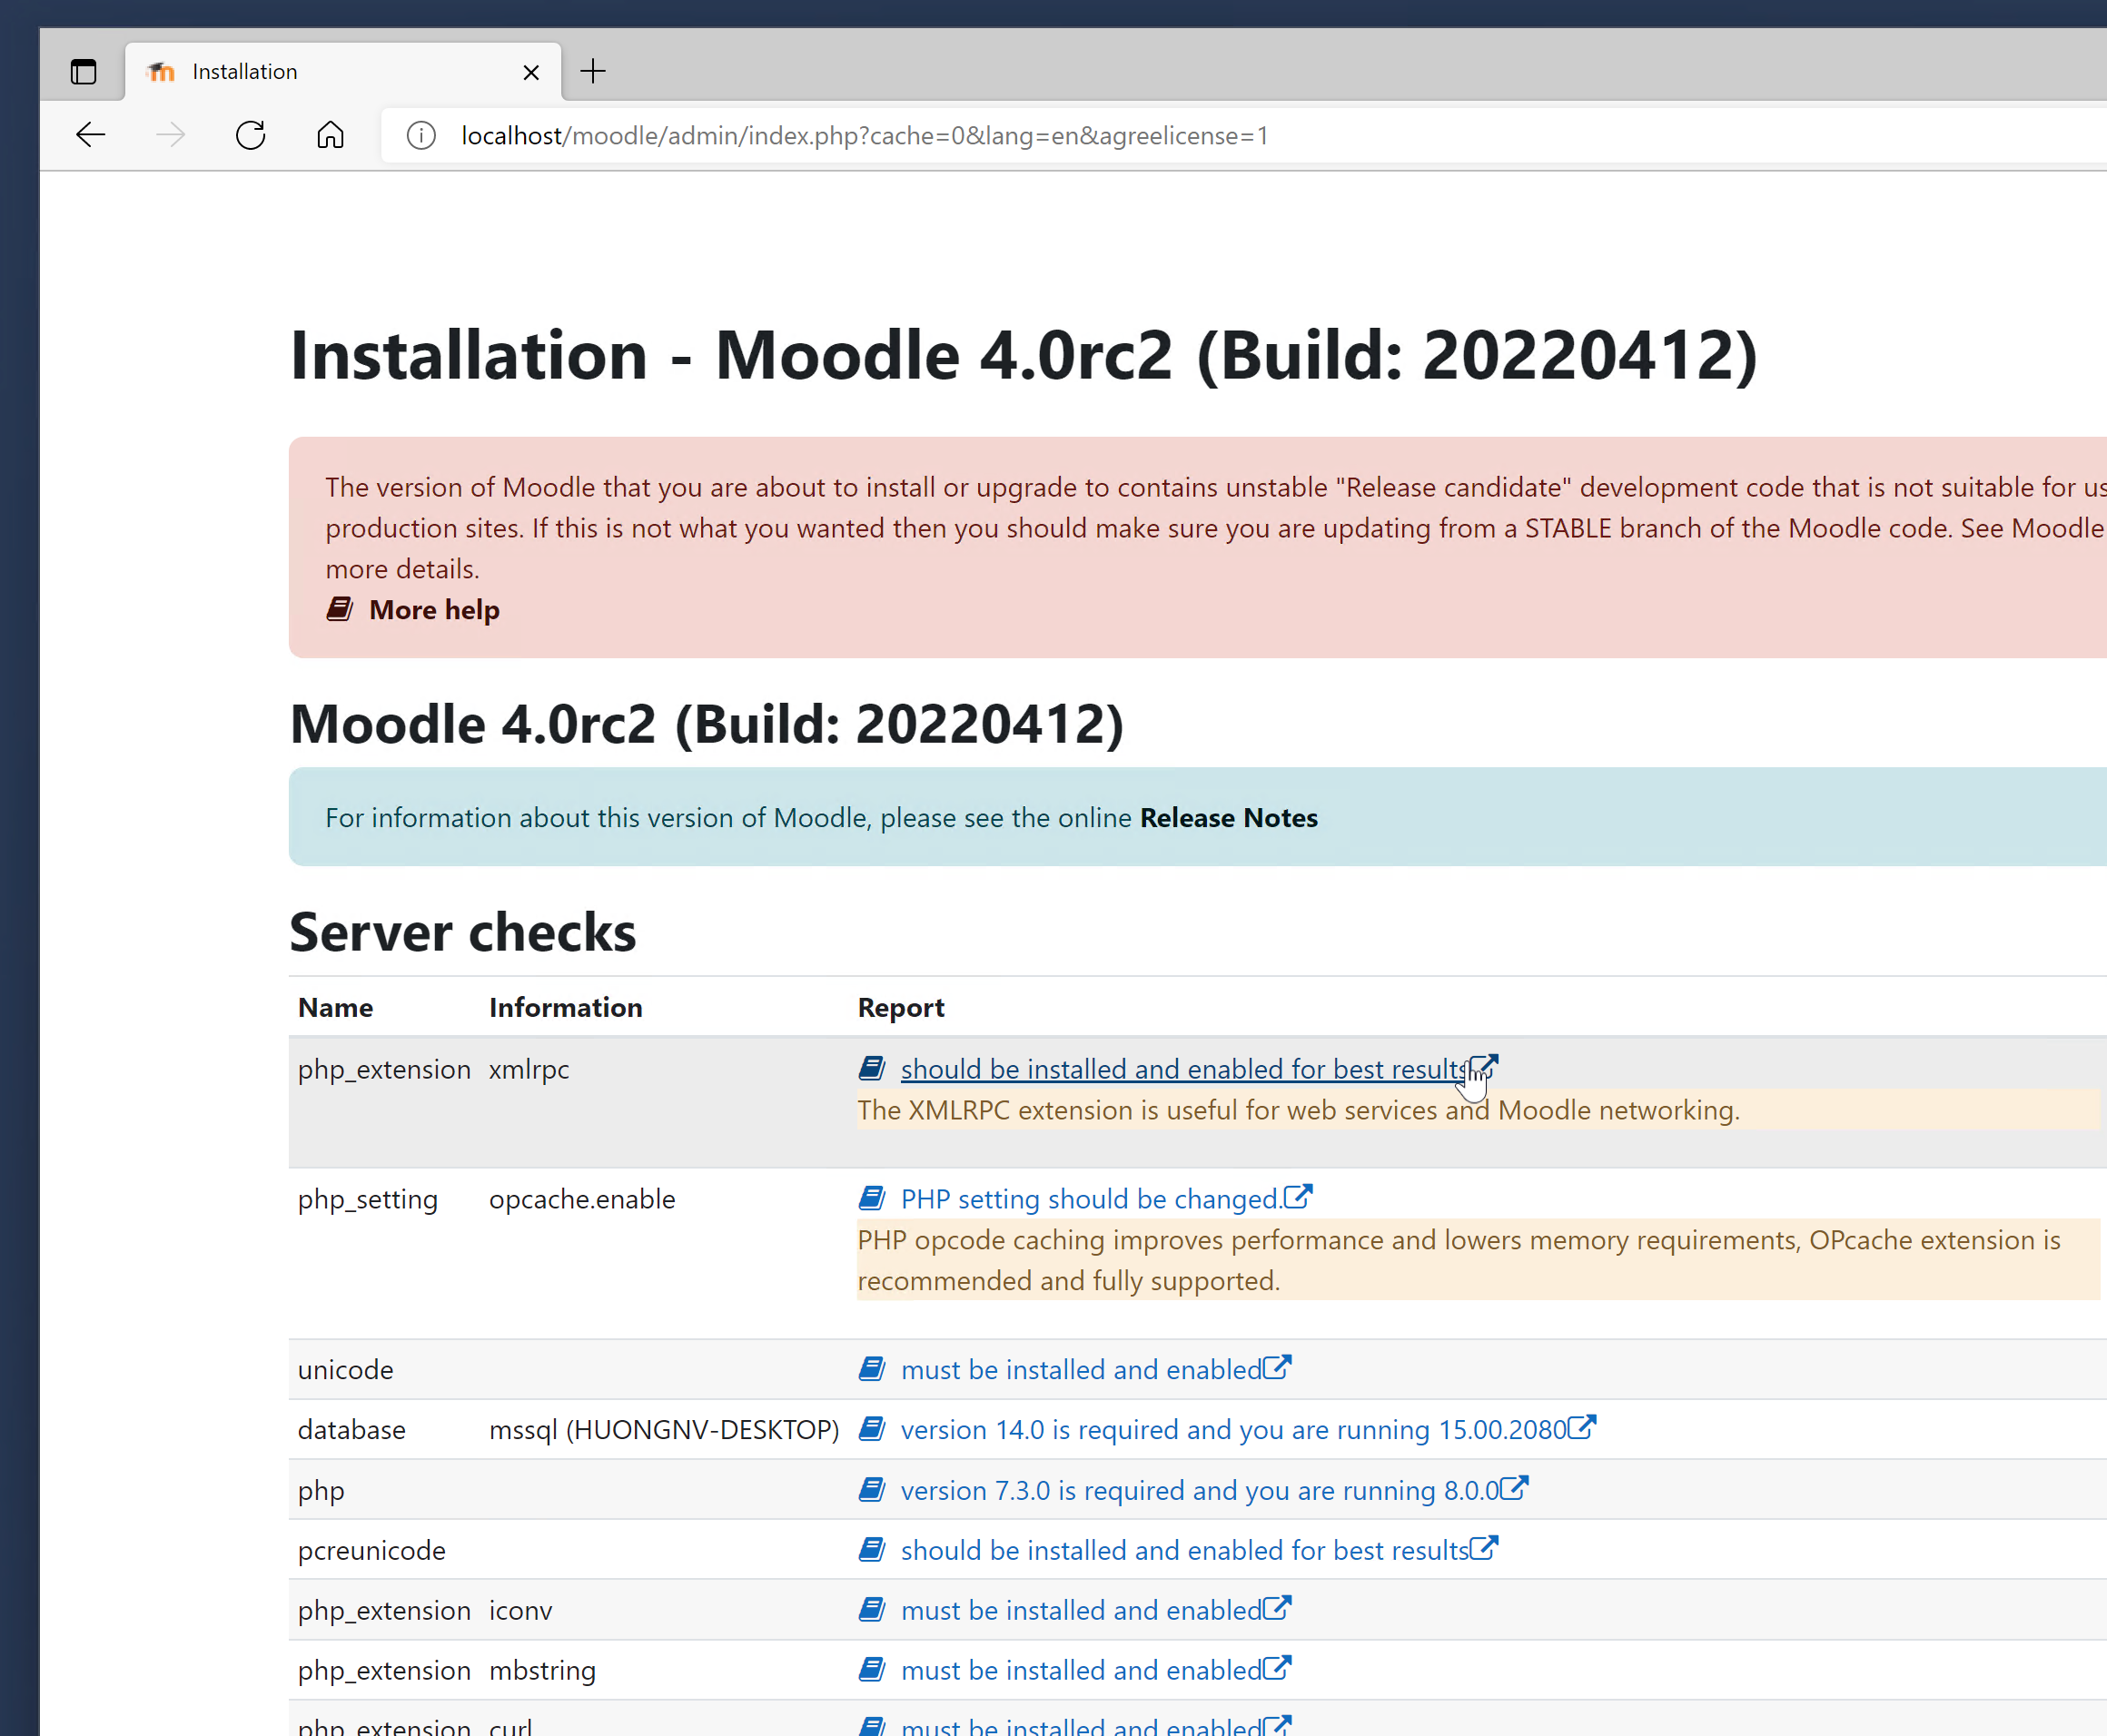
Task: Click the unicode name cell
Action: click(346, 1369)
